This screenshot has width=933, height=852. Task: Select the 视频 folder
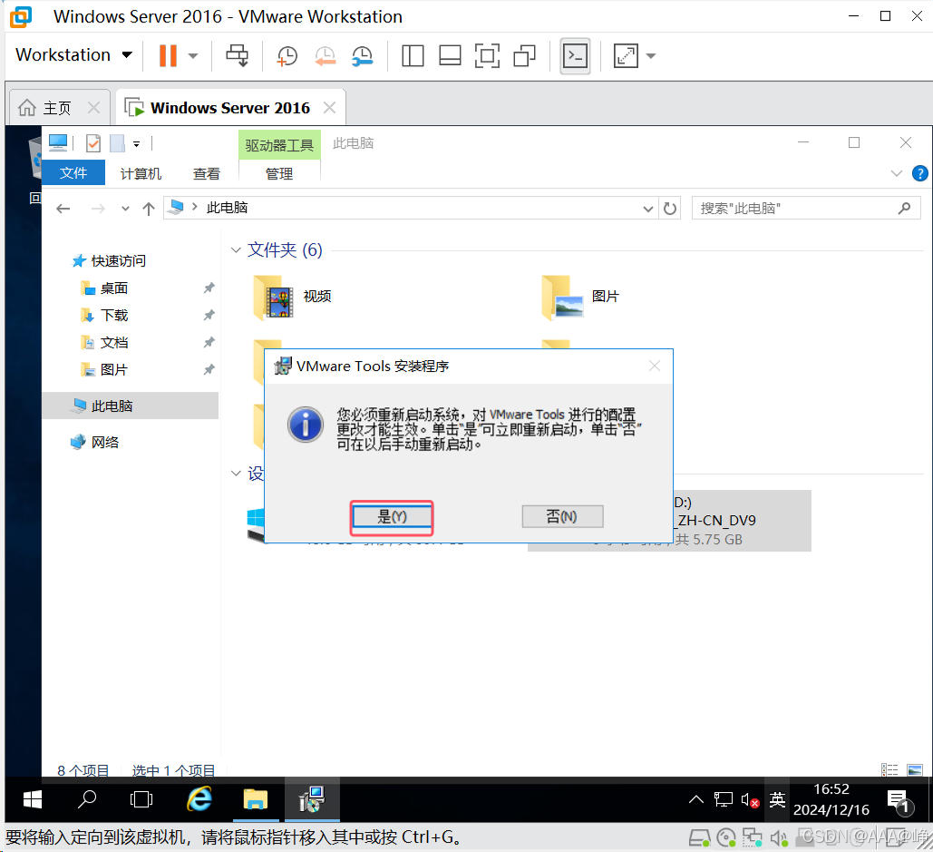[x=292, y=297]
